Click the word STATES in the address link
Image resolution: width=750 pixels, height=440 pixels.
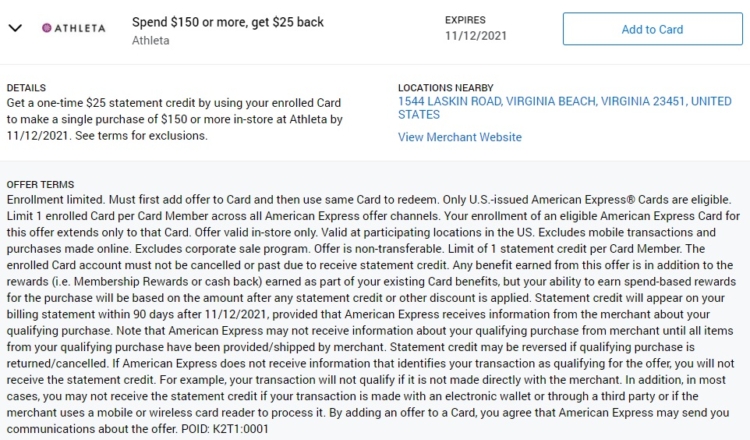(x=419, y=115)
